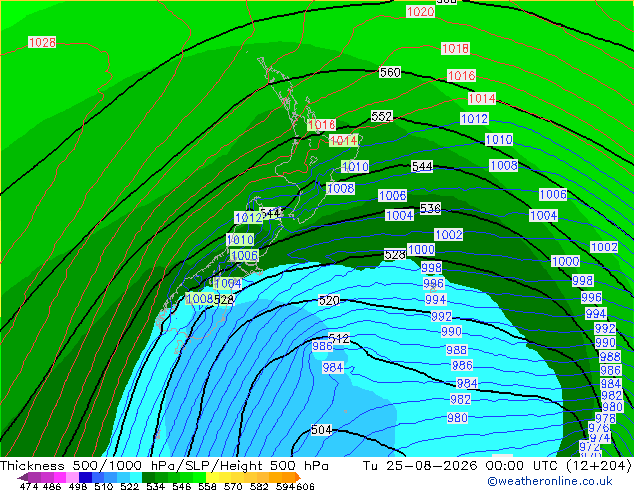Viewport: 634px width, 490px height.
Task: Click the black 504 contour label
Action: click(x=321, y=430)
